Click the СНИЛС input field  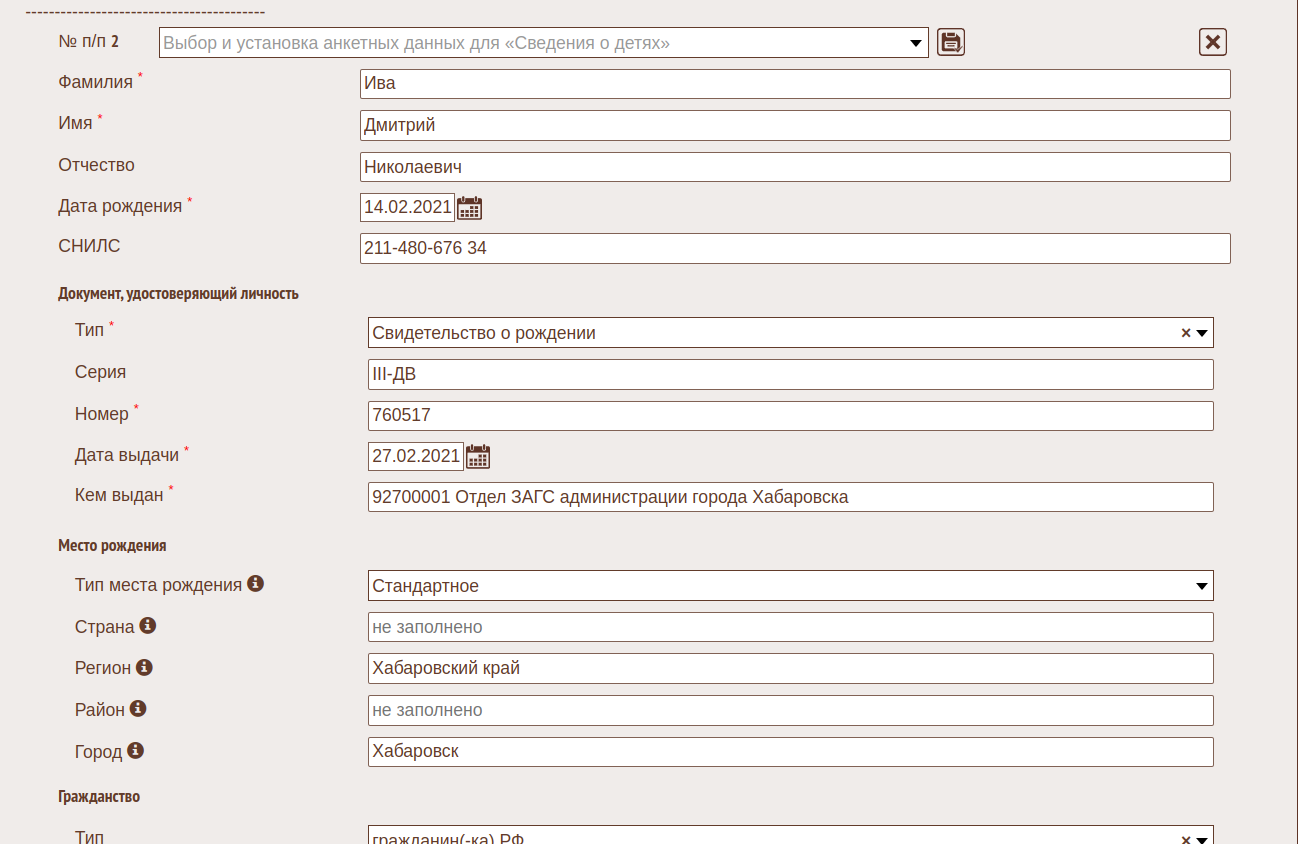click(794, 248)
